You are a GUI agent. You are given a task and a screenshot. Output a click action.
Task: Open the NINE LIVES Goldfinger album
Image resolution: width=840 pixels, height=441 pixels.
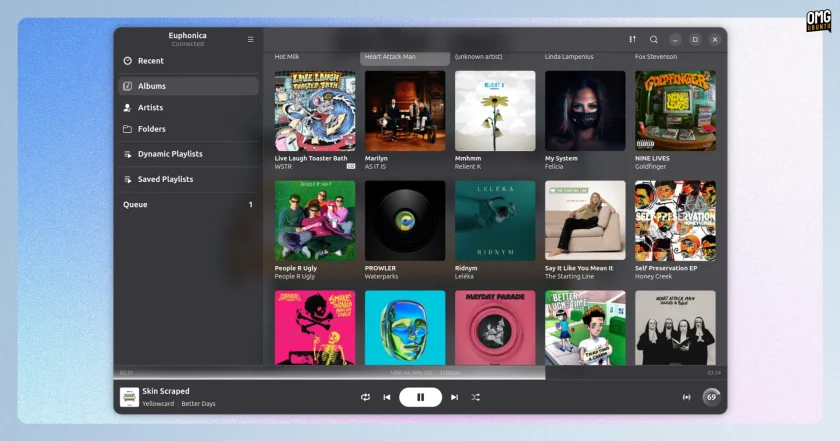click(x=675, y=121)
